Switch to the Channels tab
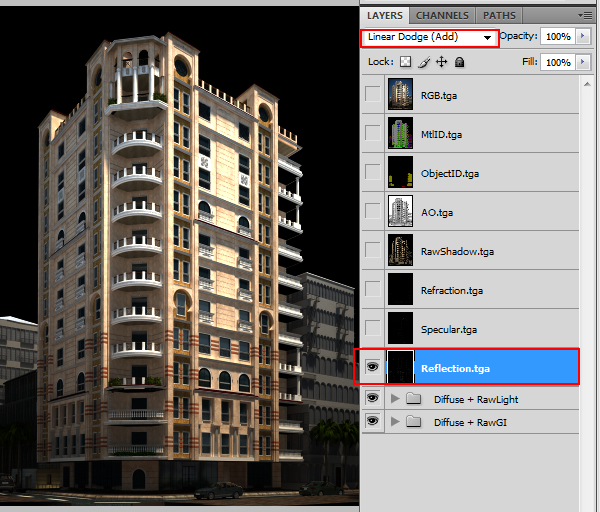 point(442,16)
